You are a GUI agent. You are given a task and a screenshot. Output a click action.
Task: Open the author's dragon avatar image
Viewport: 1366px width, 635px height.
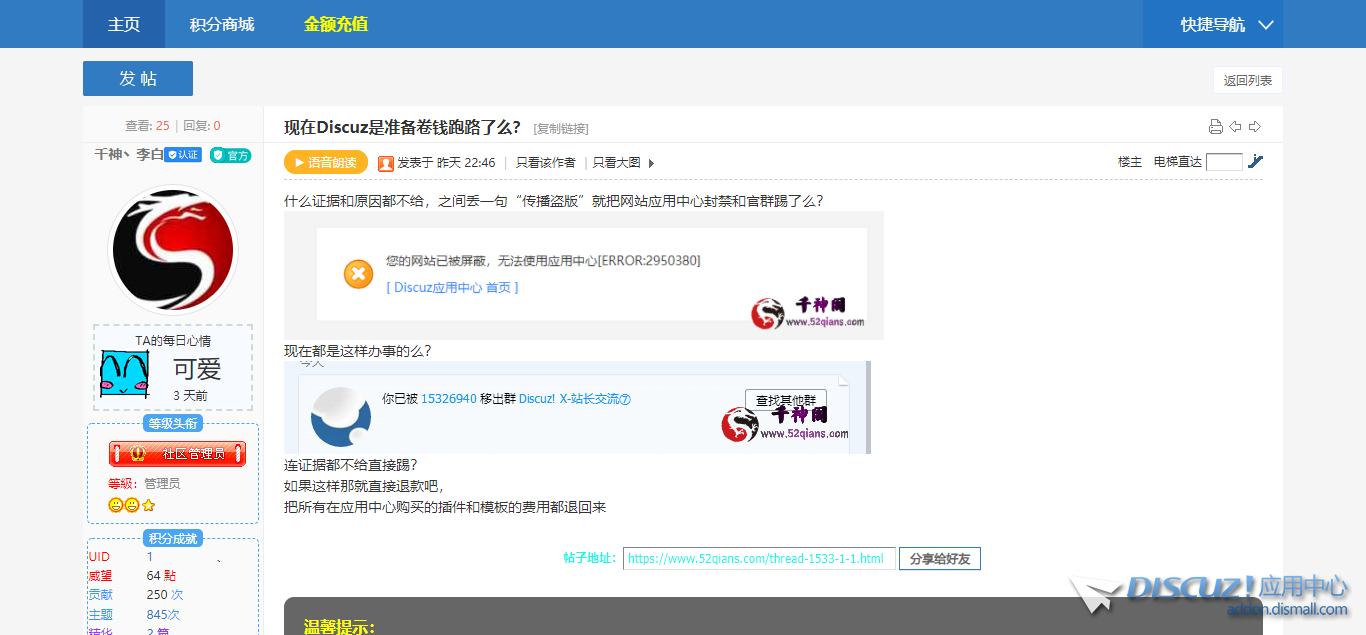click(x=173, y=250)
